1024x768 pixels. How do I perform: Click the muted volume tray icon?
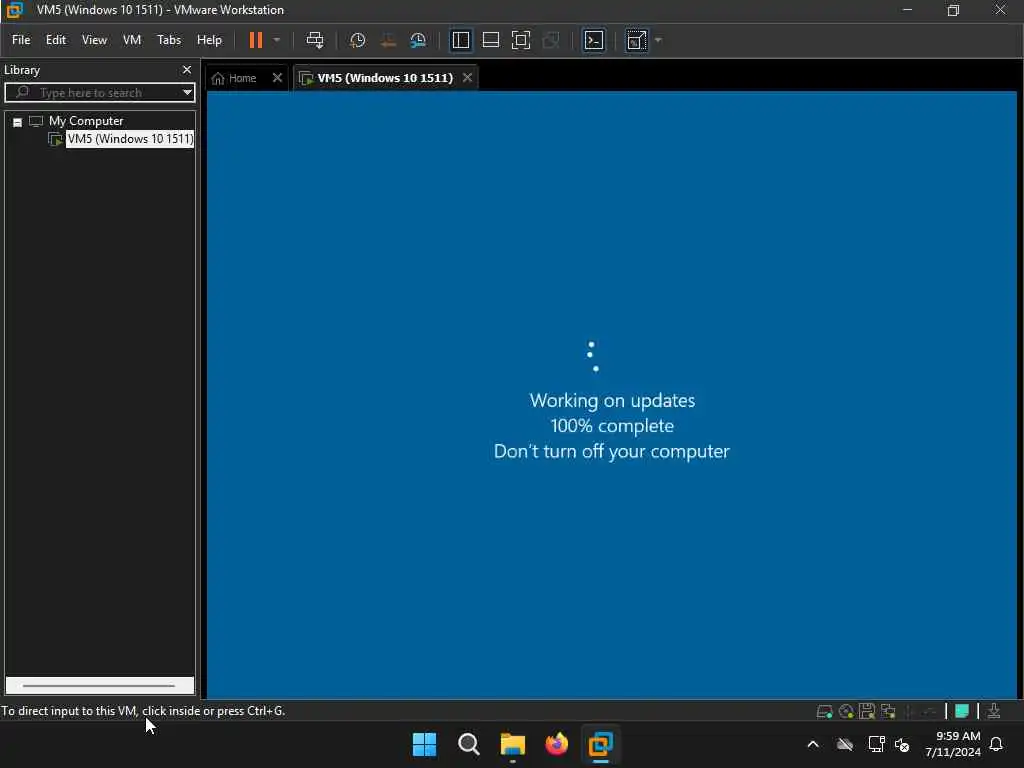[x=902, y=744]
